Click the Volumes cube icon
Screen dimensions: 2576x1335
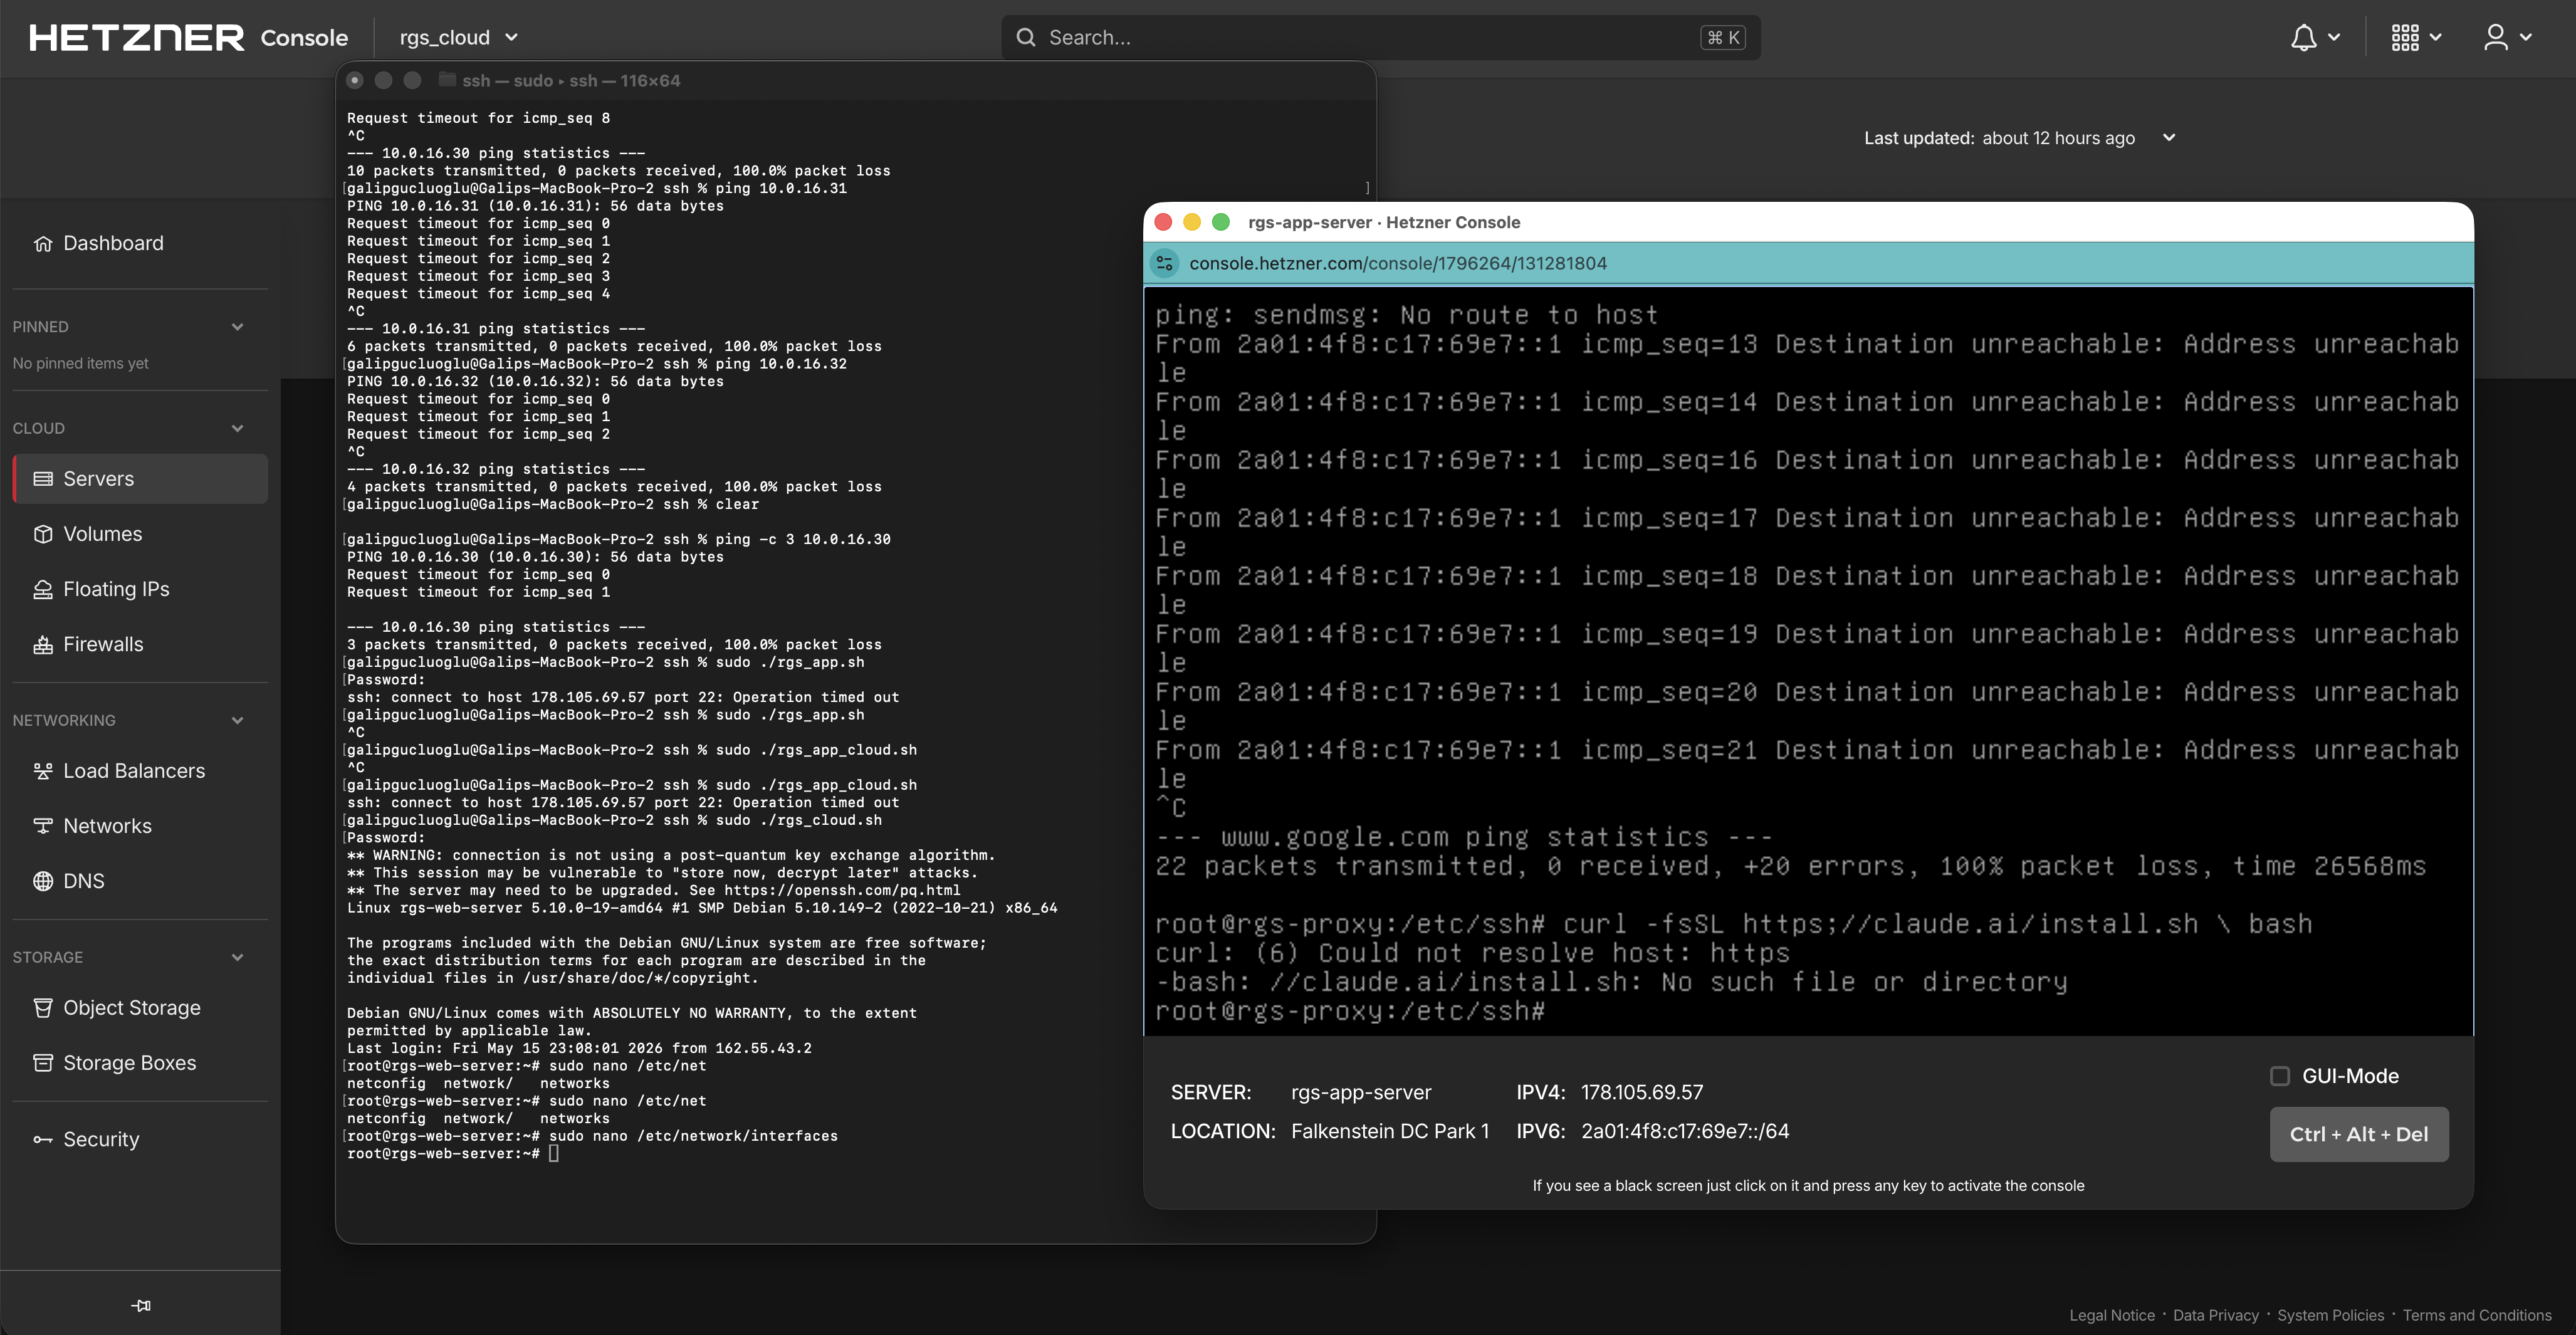pyautogui.click(x=43, y=534)
